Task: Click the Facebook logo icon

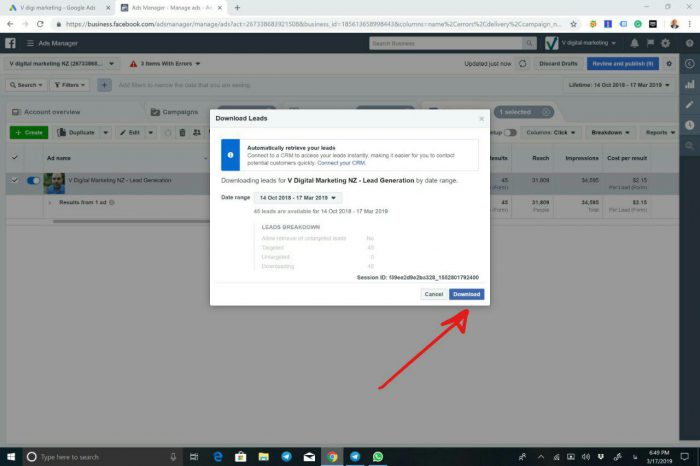Action: tap(11, 43)
